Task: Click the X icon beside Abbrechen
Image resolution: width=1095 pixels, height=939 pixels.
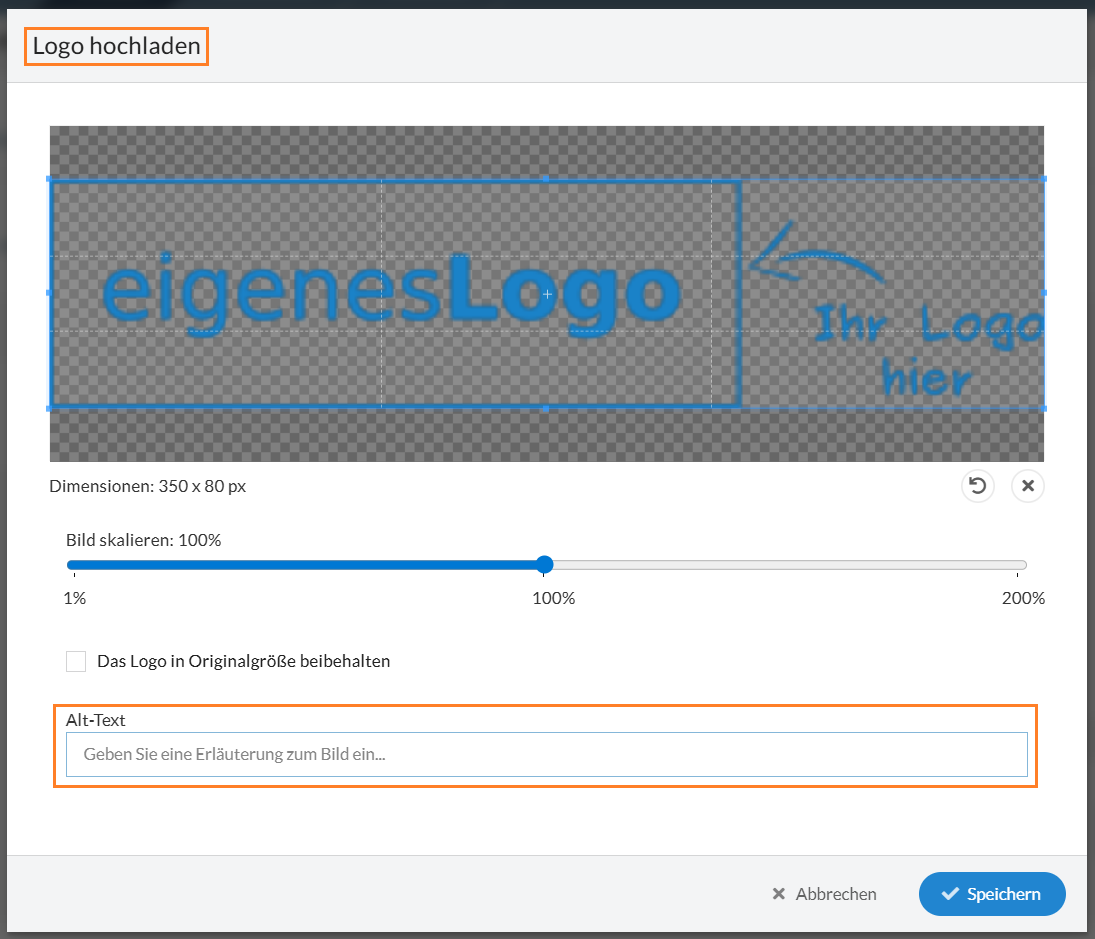Action: click(779, 894)
